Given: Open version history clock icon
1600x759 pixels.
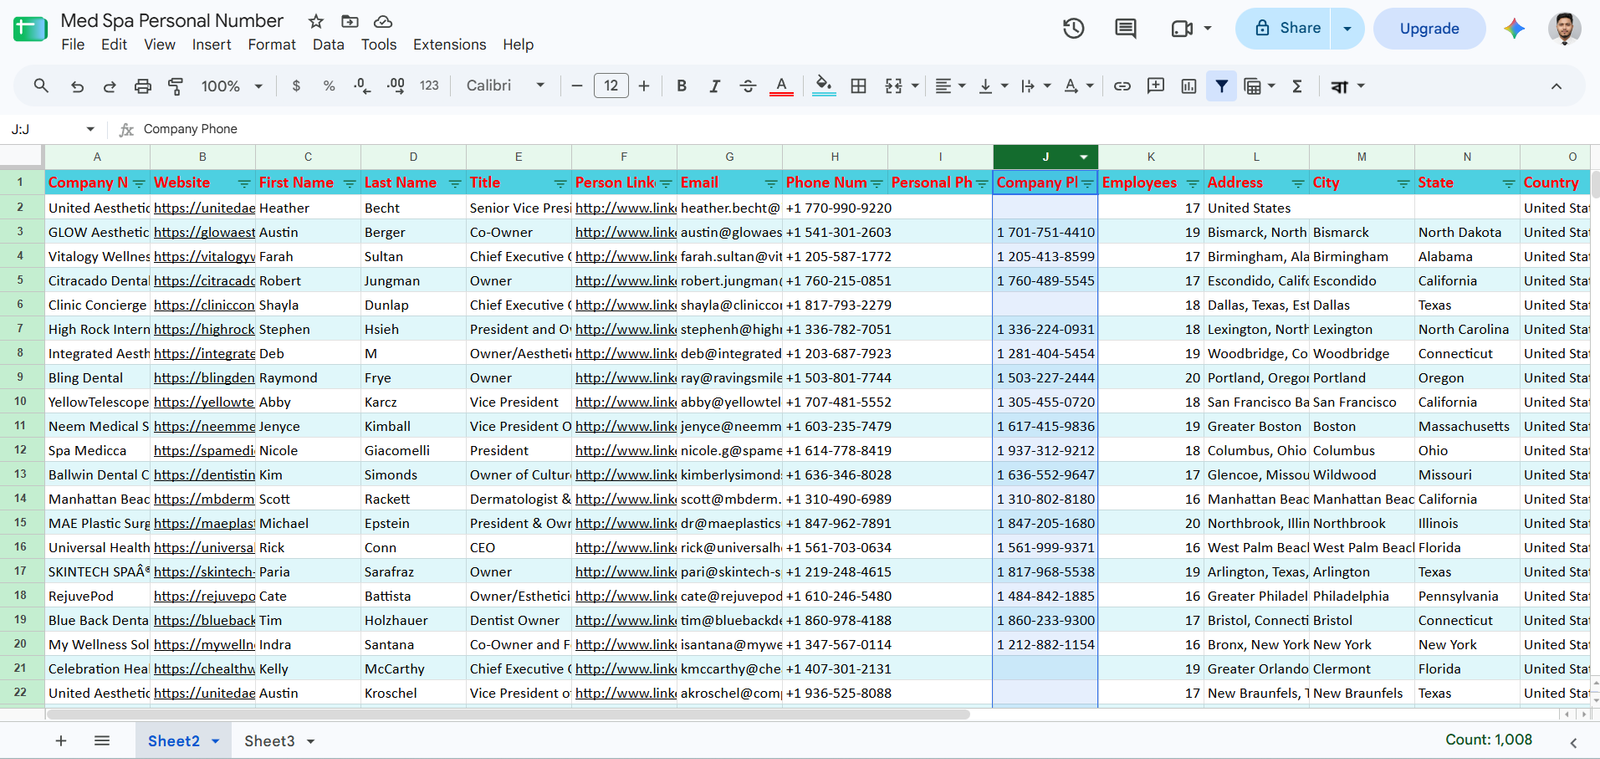Looking at the screenshot, I should tap(1074, 29).
